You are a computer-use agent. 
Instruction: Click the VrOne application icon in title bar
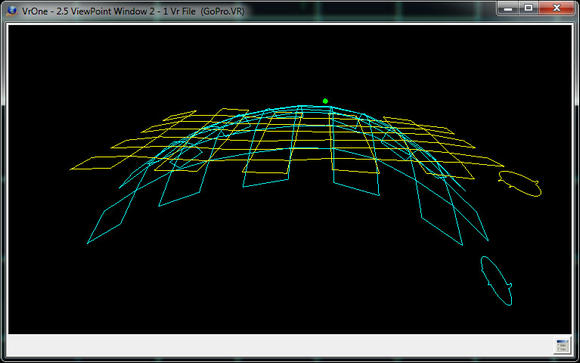12,11
